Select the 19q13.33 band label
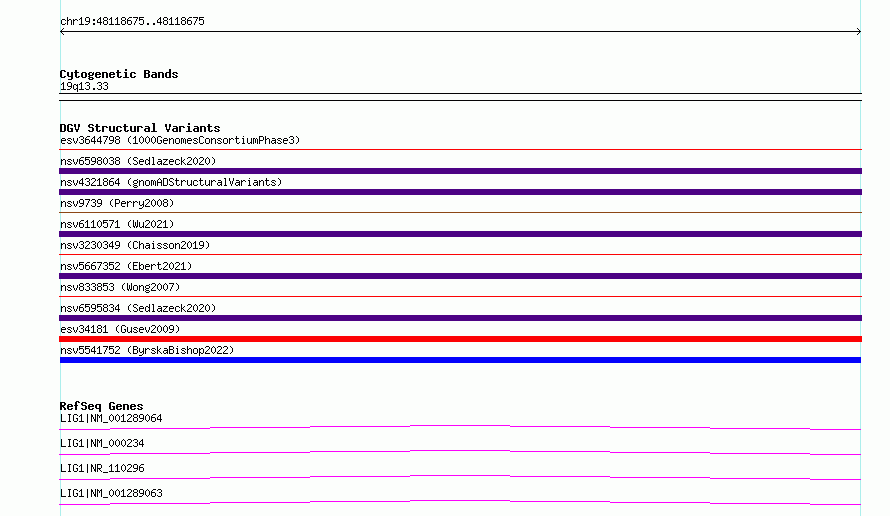The height and width of the screenshot is (516, 890). [x=84, y=86]
